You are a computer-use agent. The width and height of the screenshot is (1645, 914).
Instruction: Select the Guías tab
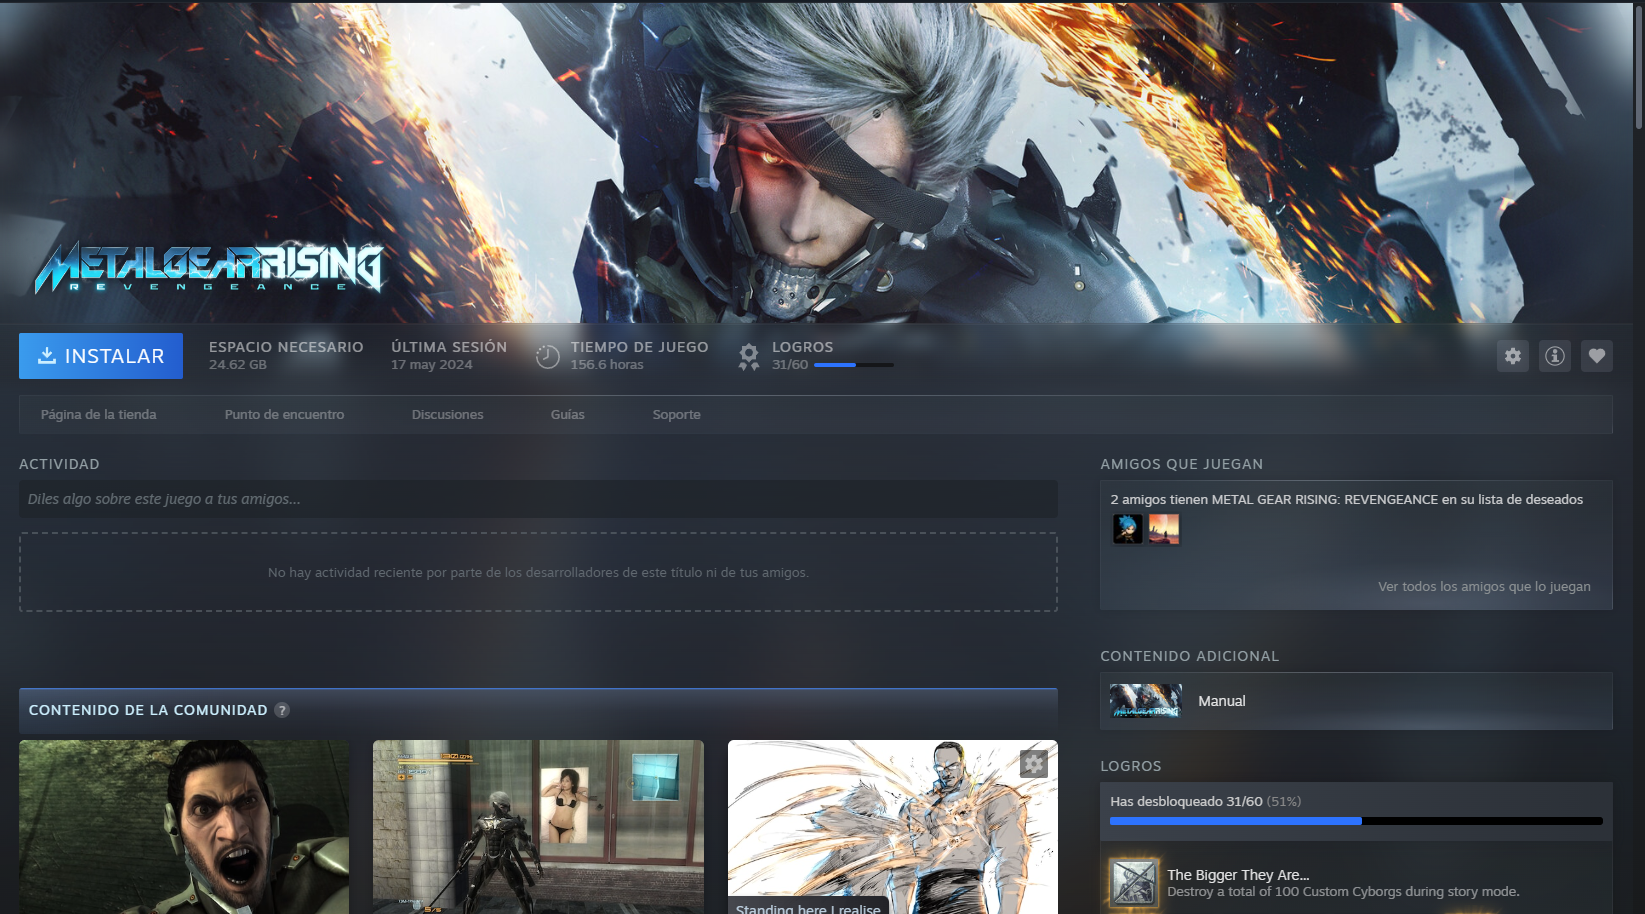[x=567, y=414]
